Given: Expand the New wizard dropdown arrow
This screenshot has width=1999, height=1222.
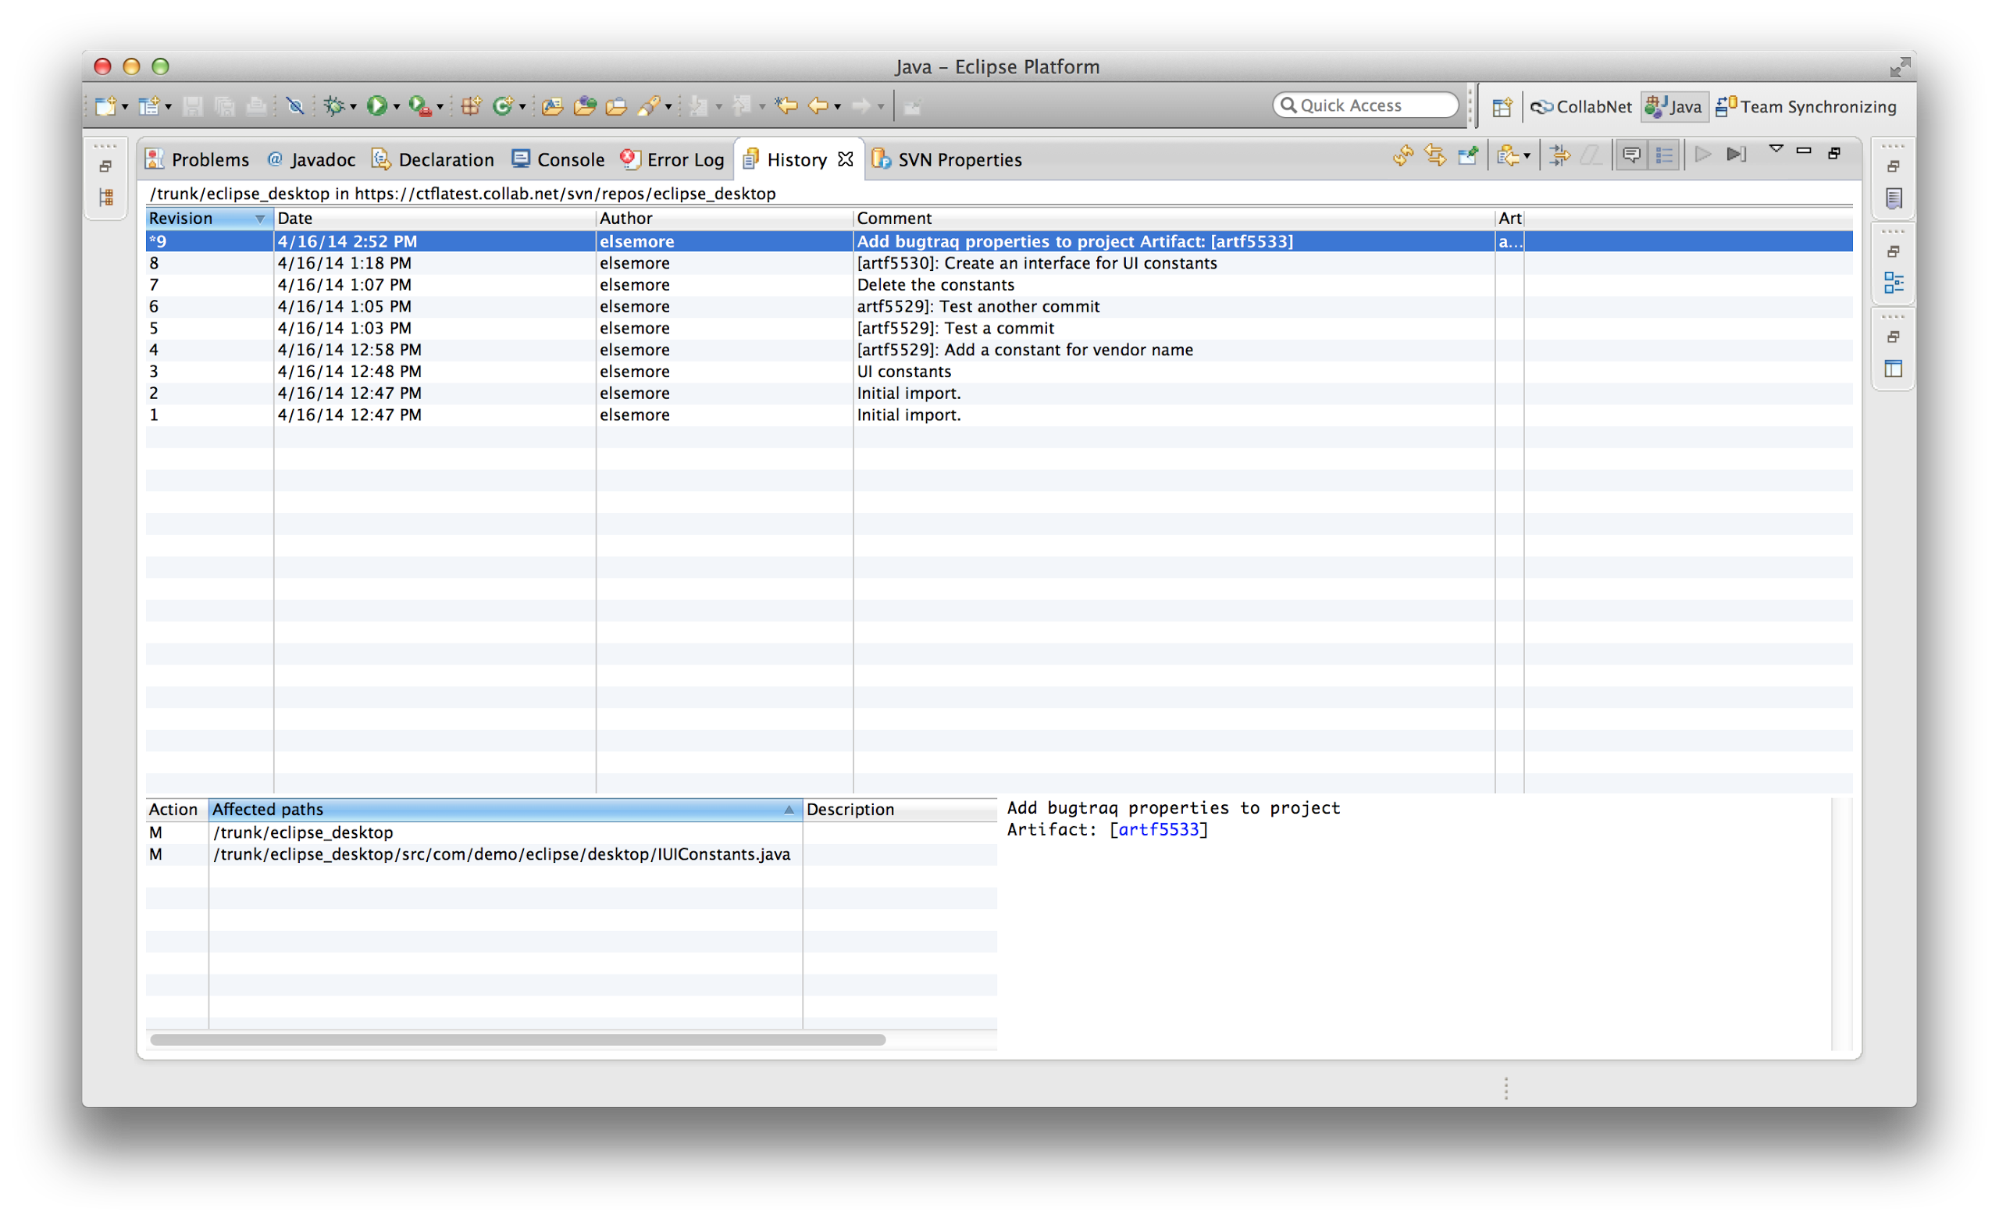Looking at the screenshot, I should pyautogui.click(x=125, y=107).
